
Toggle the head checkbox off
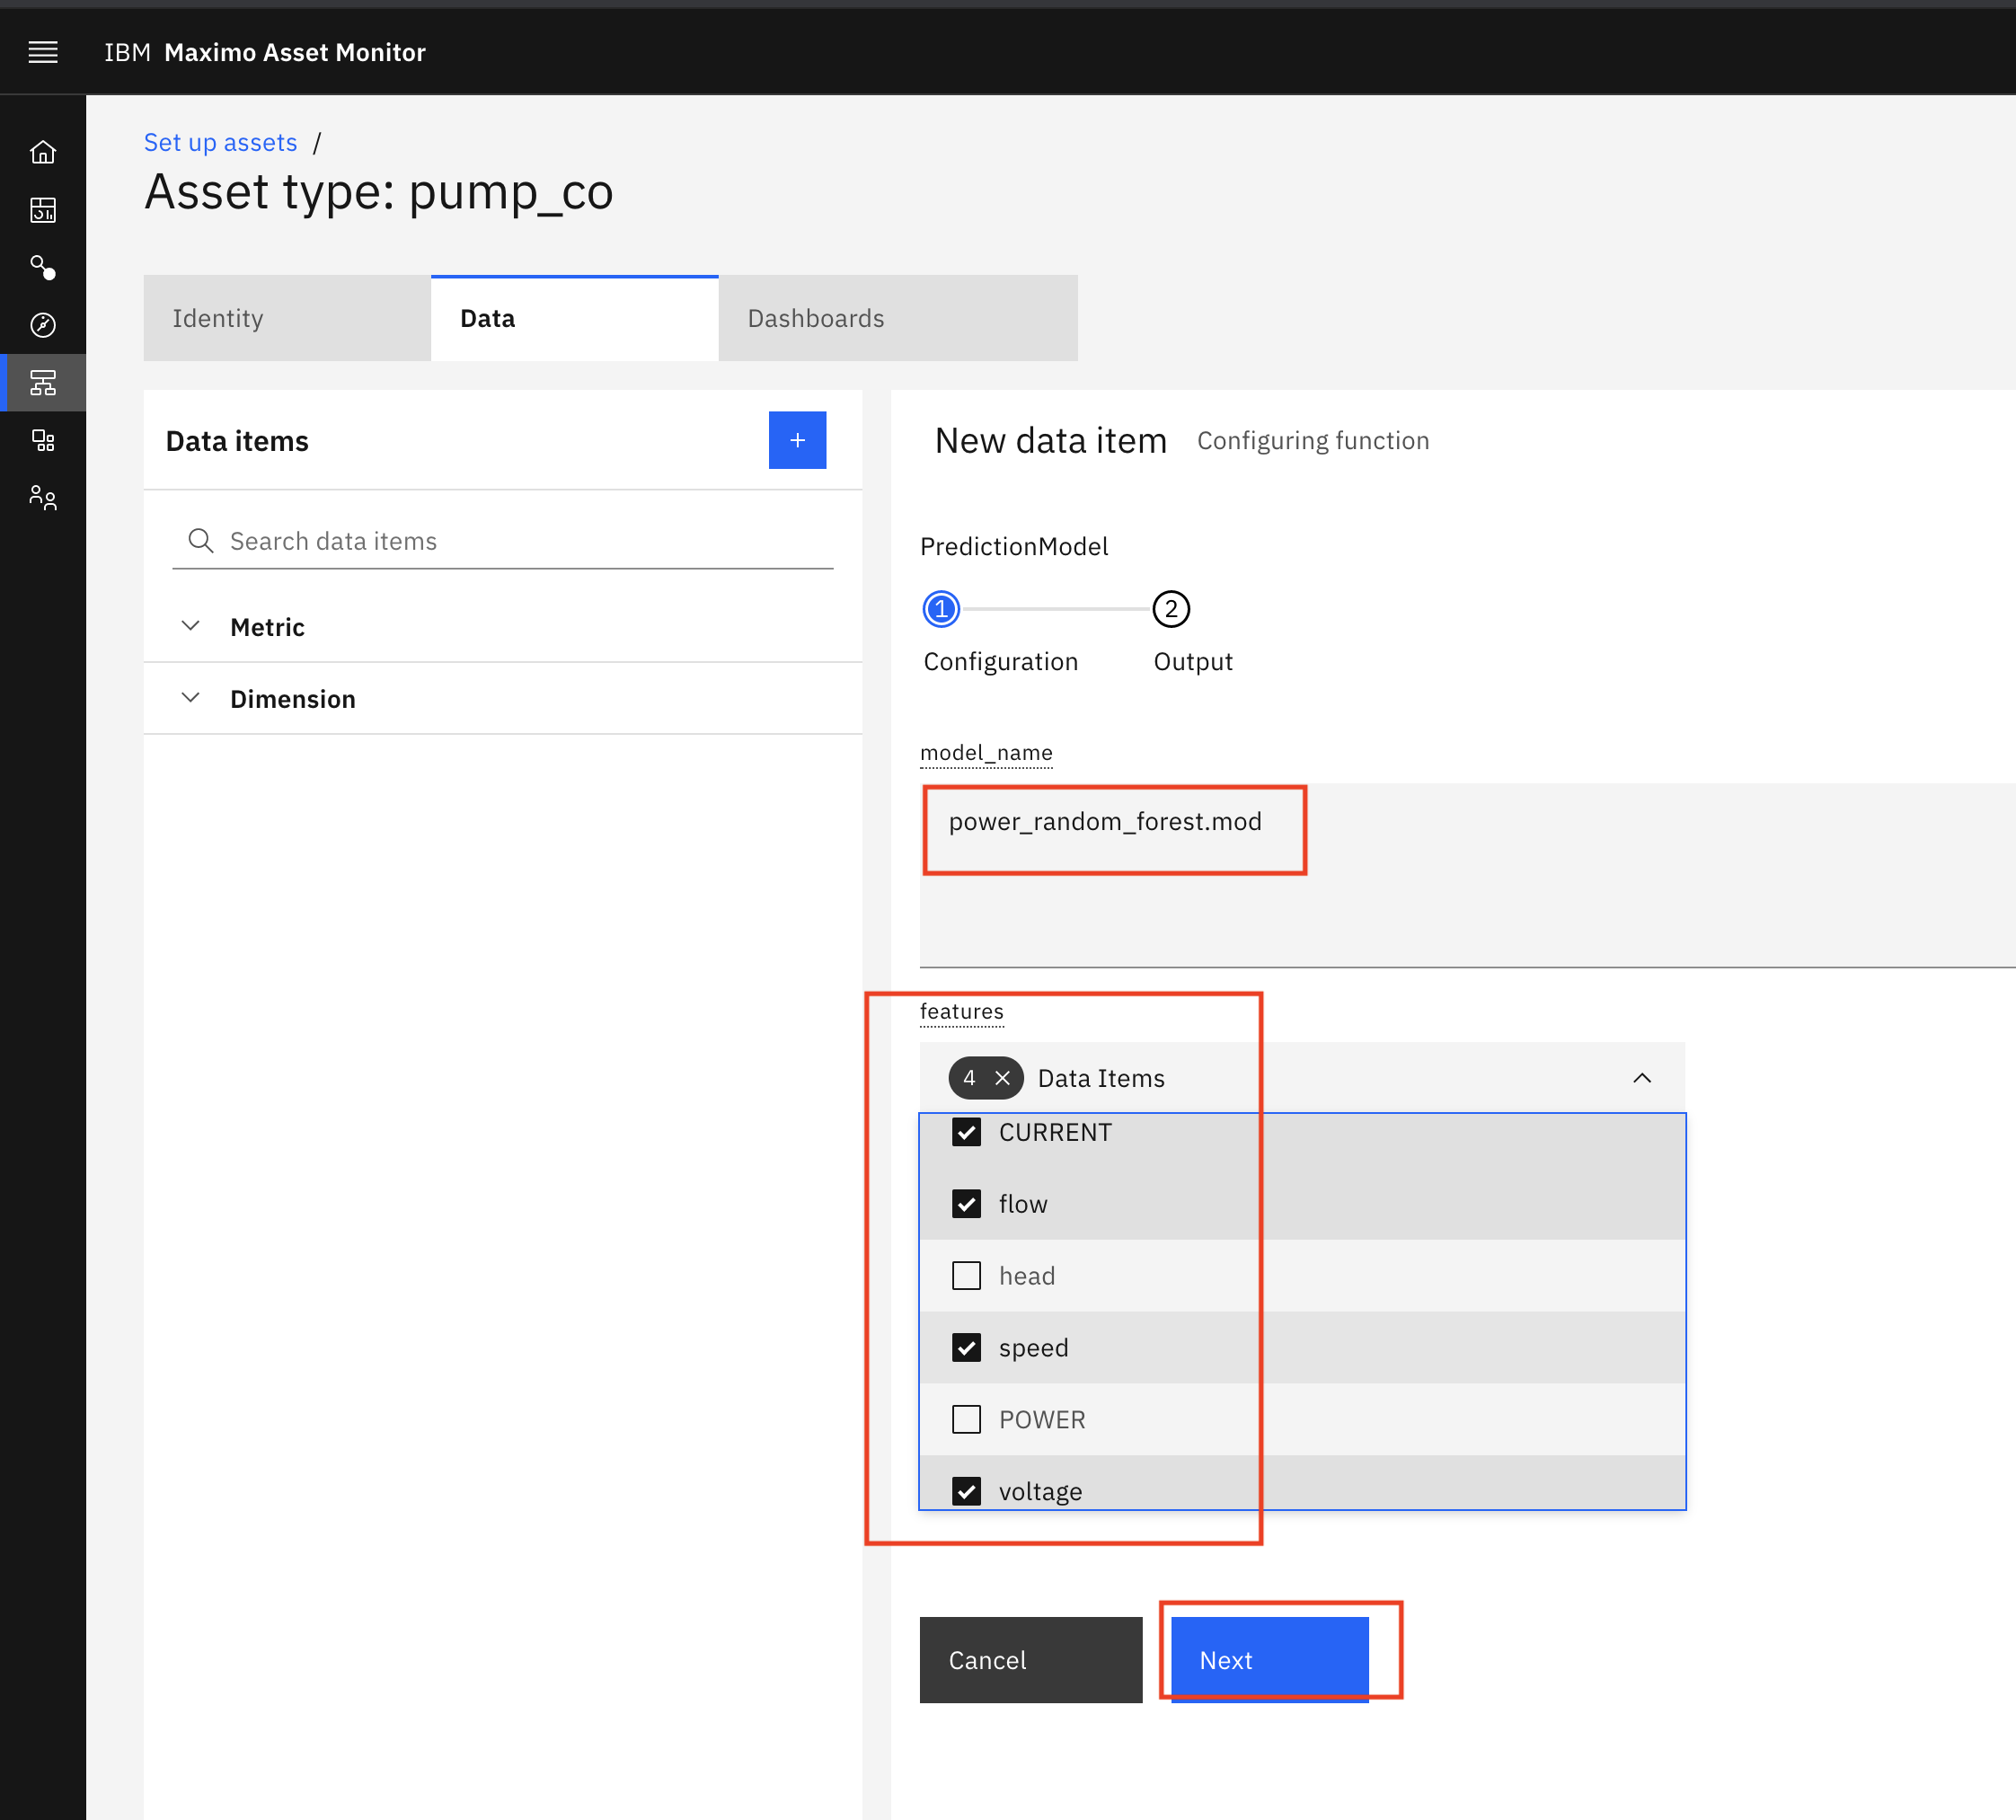tap(966, 1276)
